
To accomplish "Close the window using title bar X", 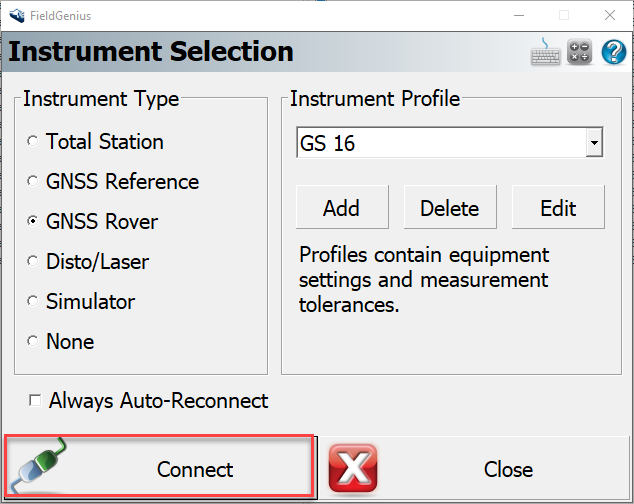I will pyautogui.click(x=608, y=15).
